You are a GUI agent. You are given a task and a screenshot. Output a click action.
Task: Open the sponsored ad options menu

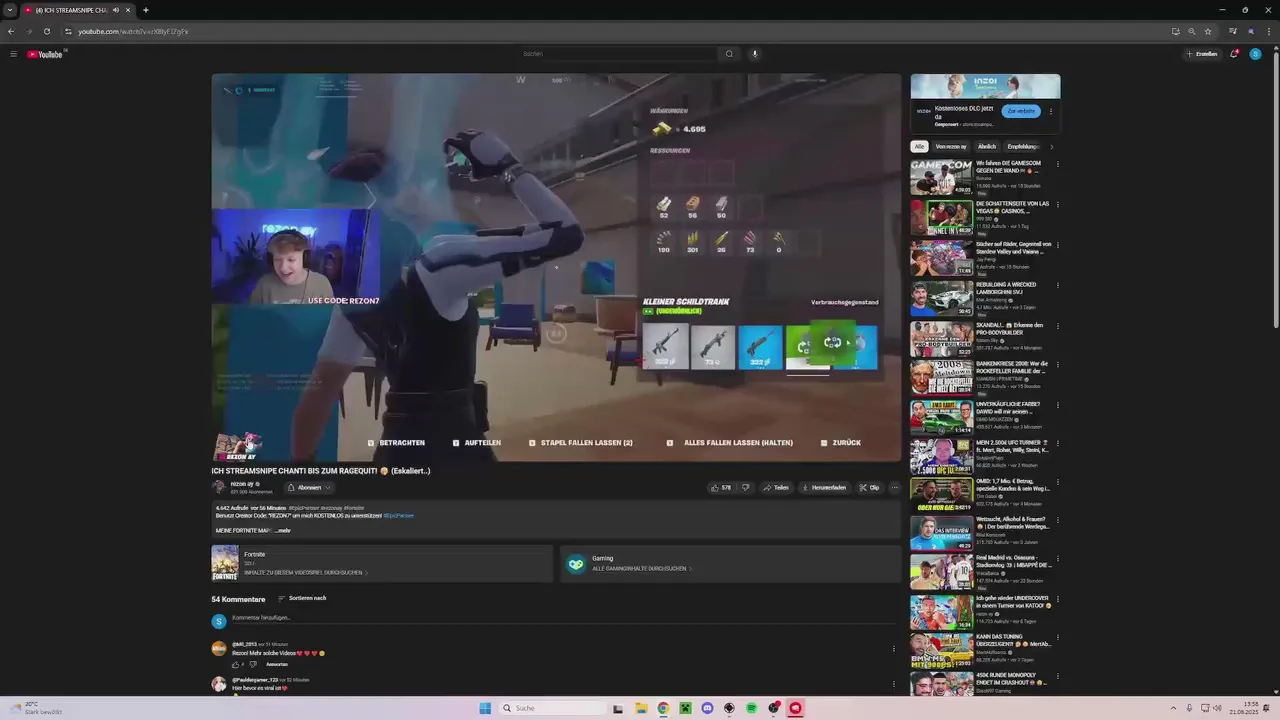pos(1051,111)
